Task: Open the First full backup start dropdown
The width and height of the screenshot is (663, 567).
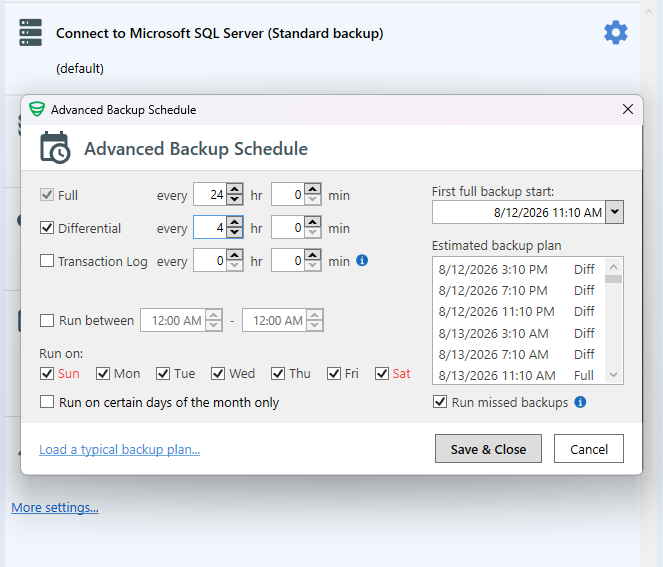Action: point(614,212)
